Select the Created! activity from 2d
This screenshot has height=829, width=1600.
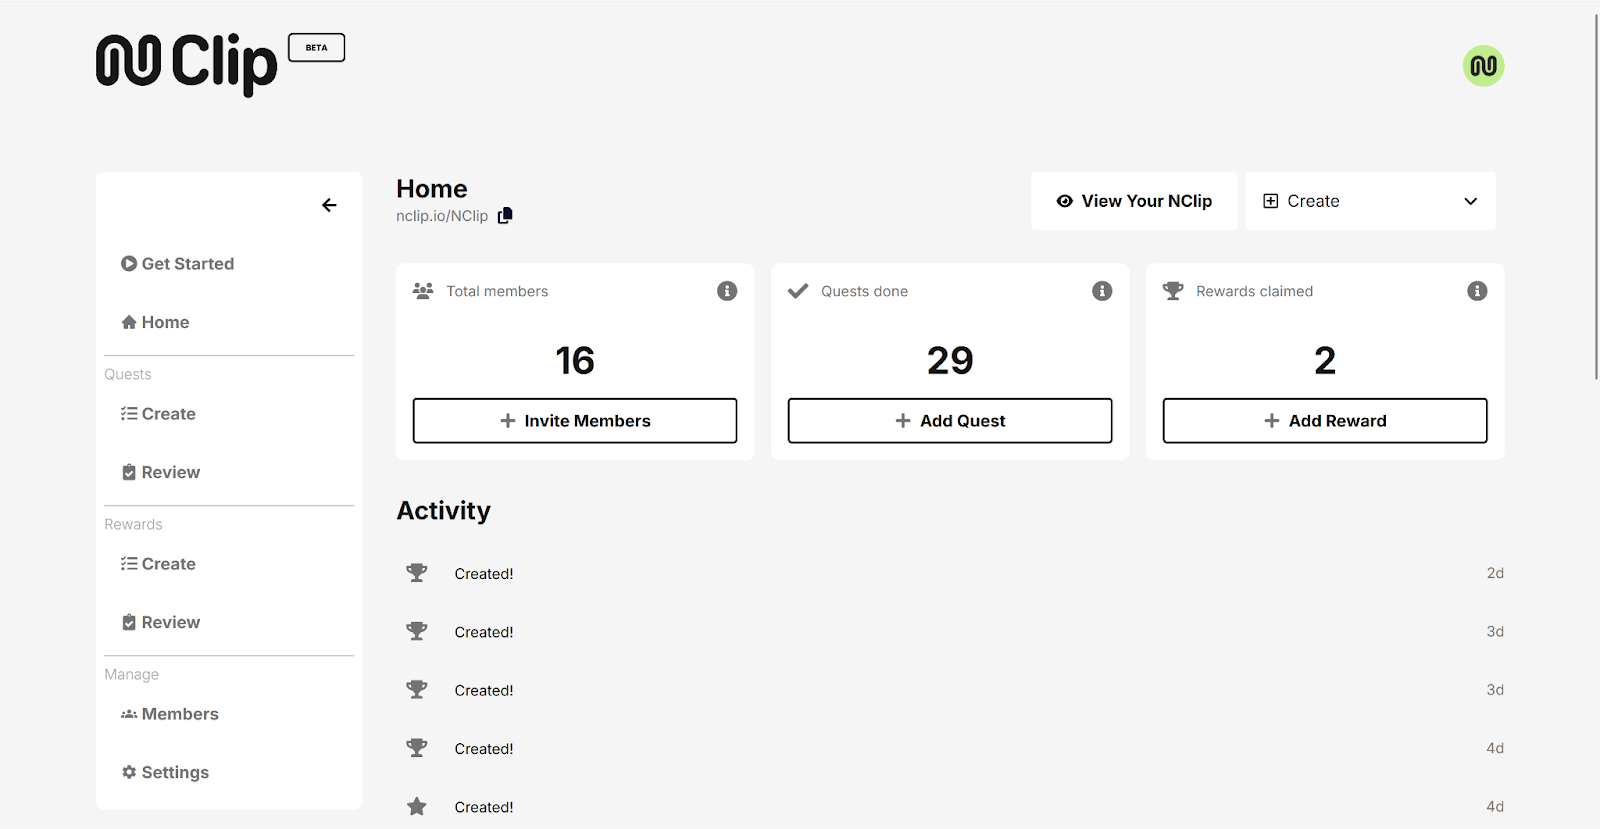tap(484, 574)
